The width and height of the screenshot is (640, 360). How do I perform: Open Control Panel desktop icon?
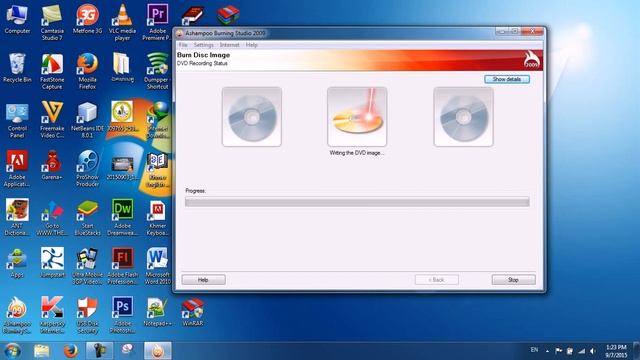(17, 120)
